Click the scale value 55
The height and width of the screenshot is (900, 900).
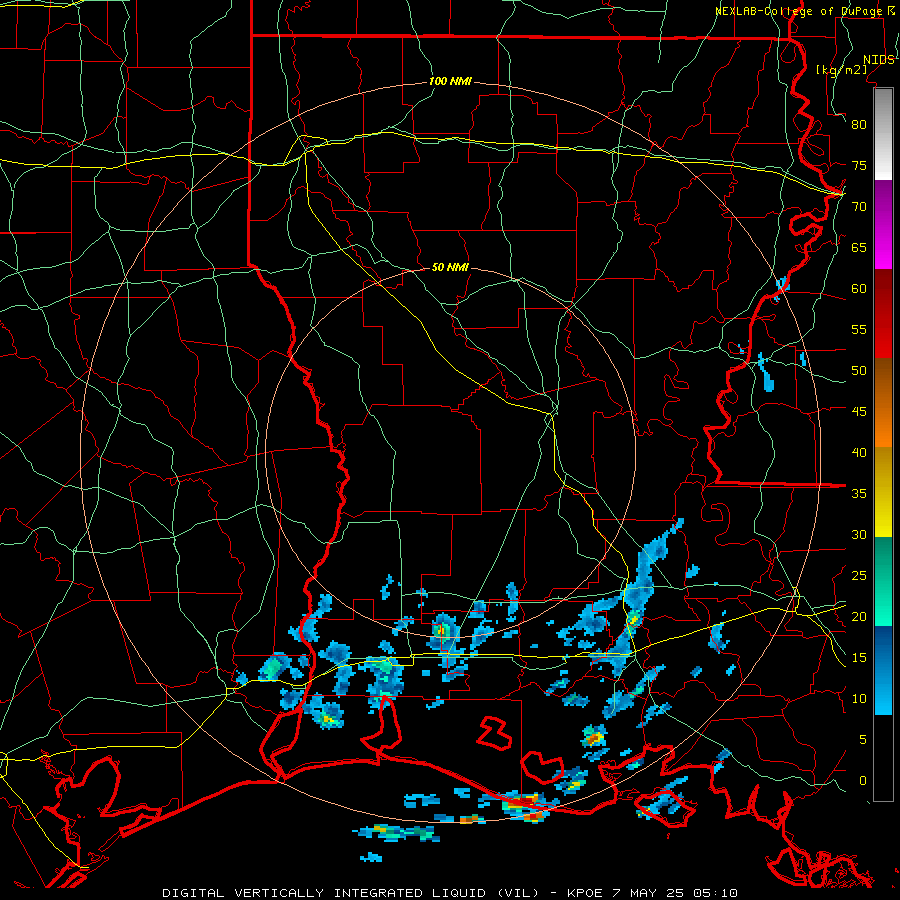[x=859, y=329]
